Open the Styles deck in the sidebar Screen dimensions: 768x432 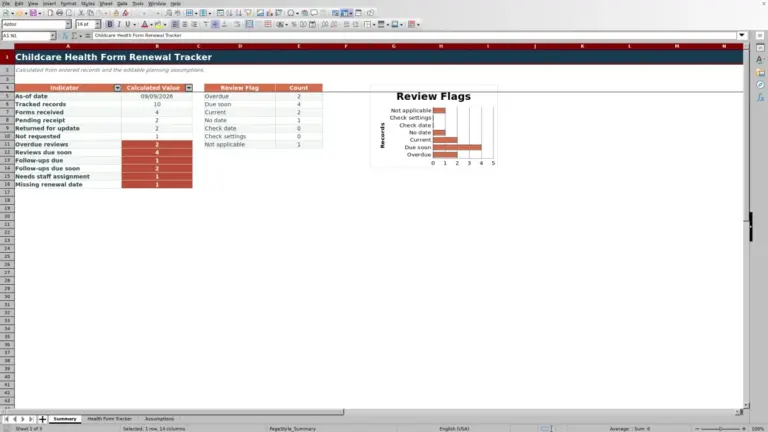coord(760,60)
